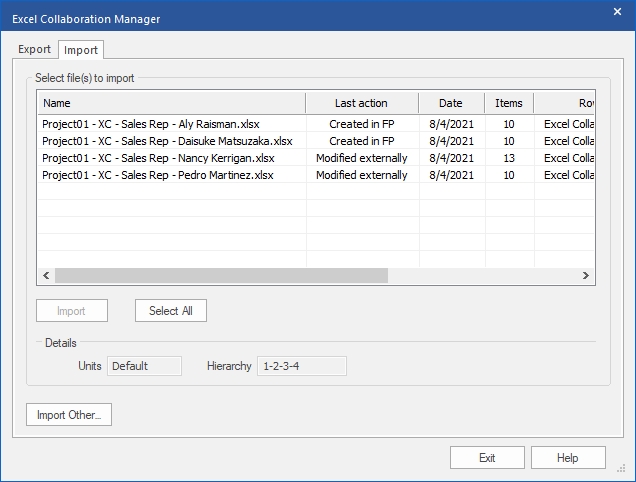Select the Aly Raisman xlsx file
The image size is (636, 482).
coord(151,124)
